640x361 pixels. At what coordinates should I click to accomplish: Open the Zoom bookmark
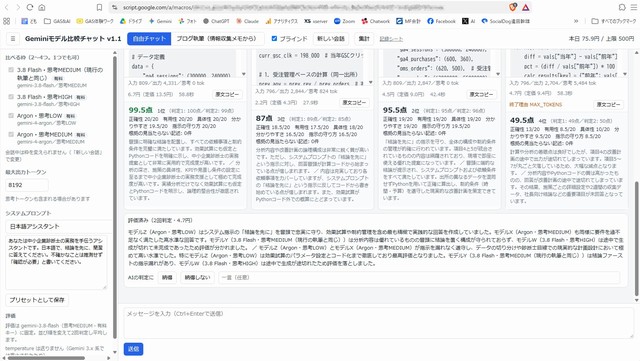344,21
